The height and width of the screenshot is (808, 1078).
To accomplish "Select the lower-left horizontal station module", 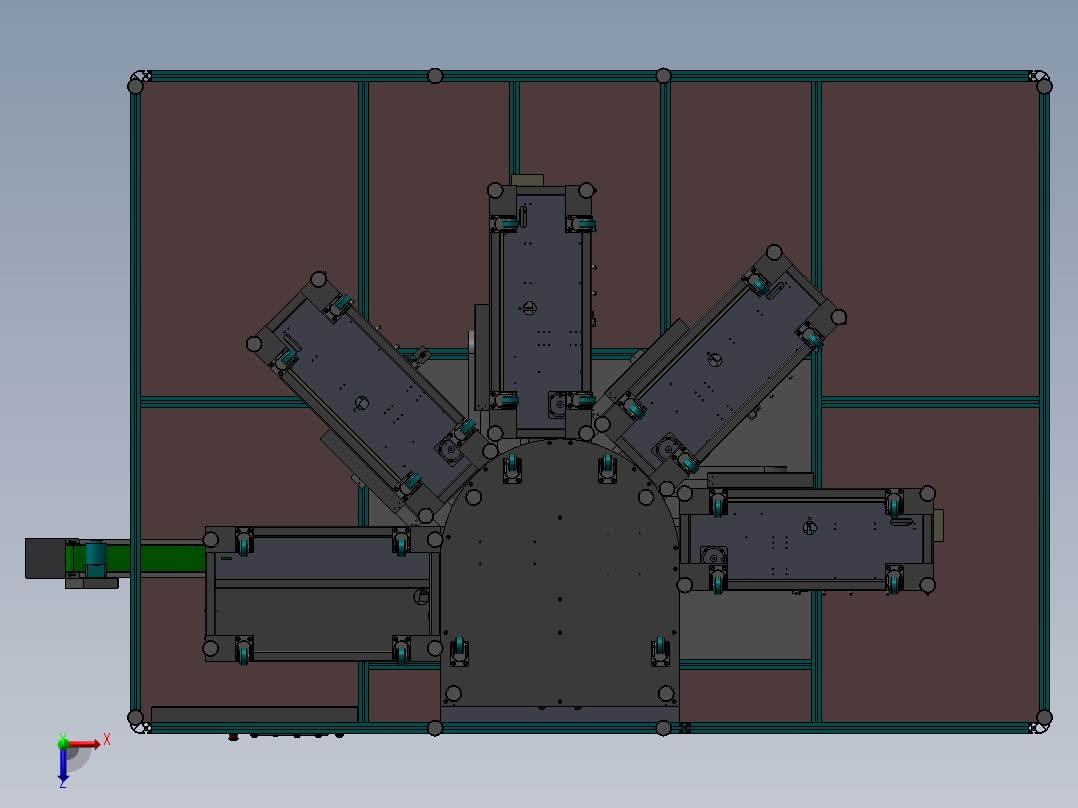I will pos(322,595).
